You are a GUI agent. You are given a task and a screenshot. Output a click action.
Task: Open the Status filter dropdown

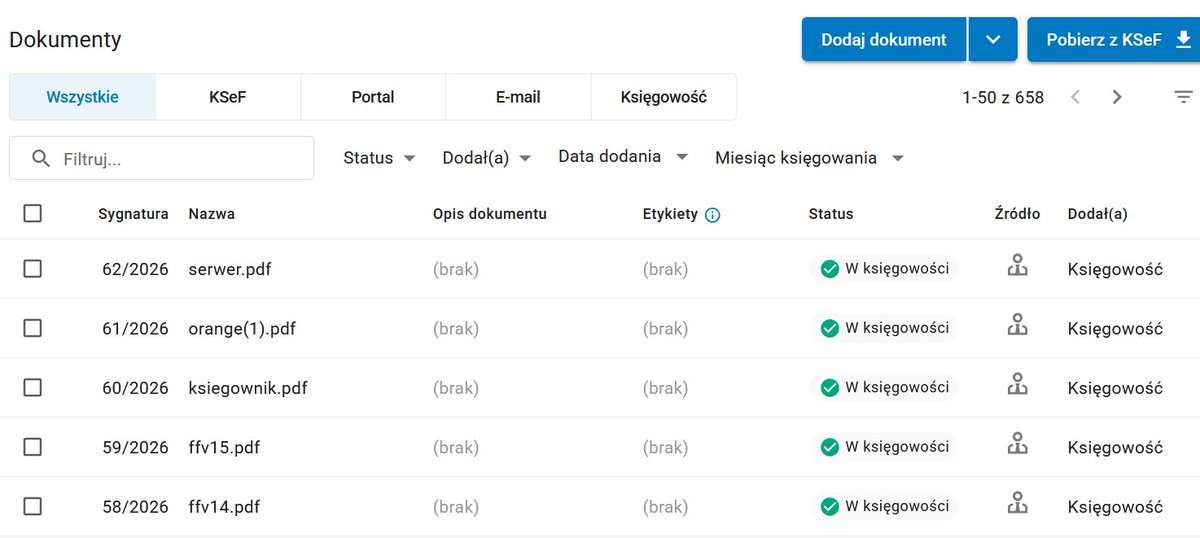tap(379, 158)
